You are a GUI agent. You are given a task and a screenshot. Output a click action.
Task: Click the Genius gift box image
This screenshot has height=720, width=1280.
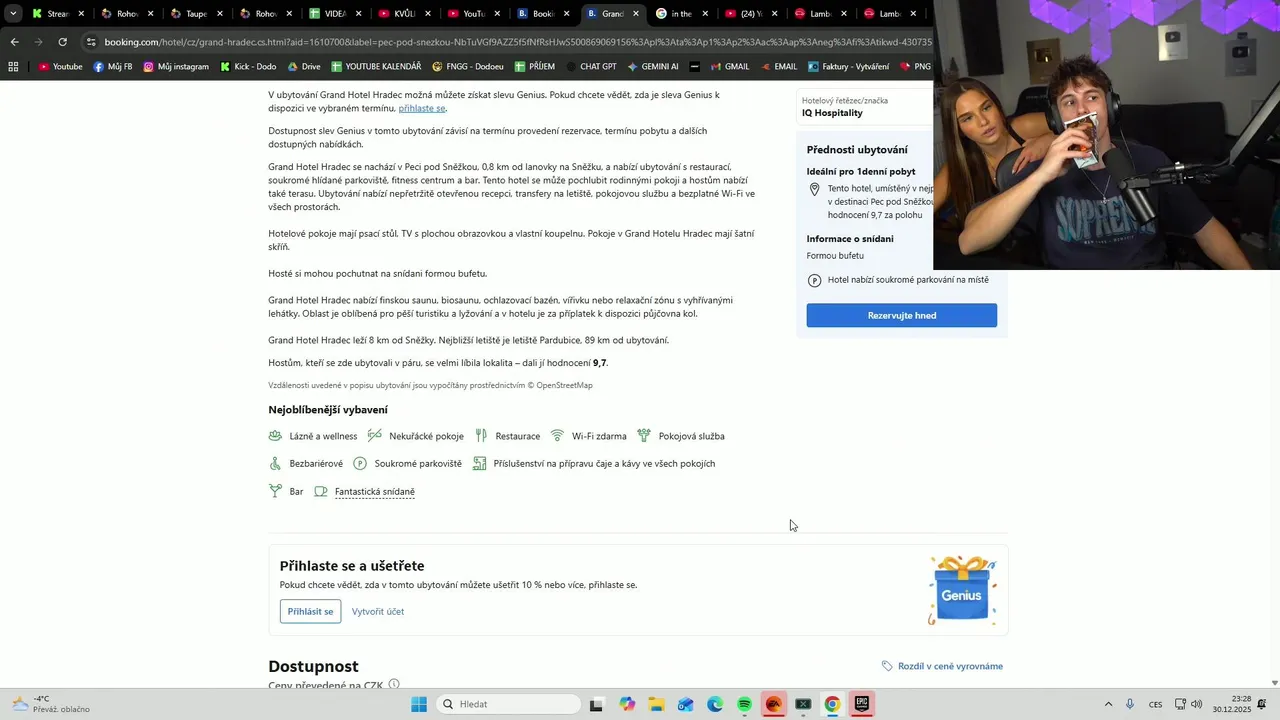tap(962, 591)
